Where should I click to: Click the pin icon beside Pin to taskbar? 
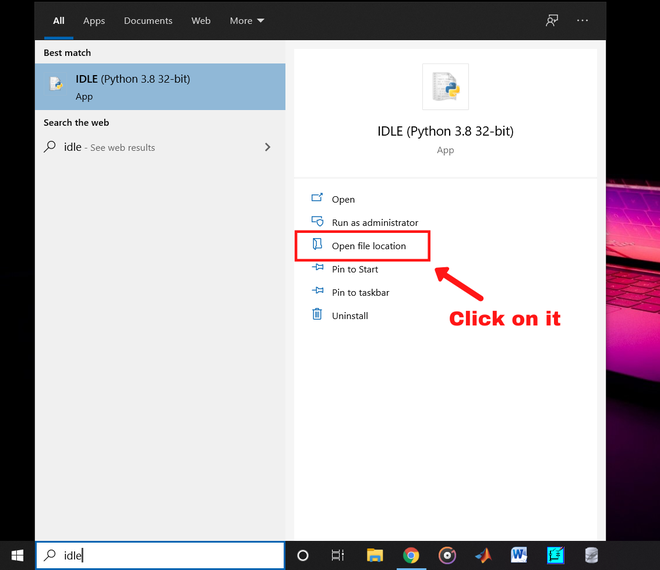pos(318,290)
